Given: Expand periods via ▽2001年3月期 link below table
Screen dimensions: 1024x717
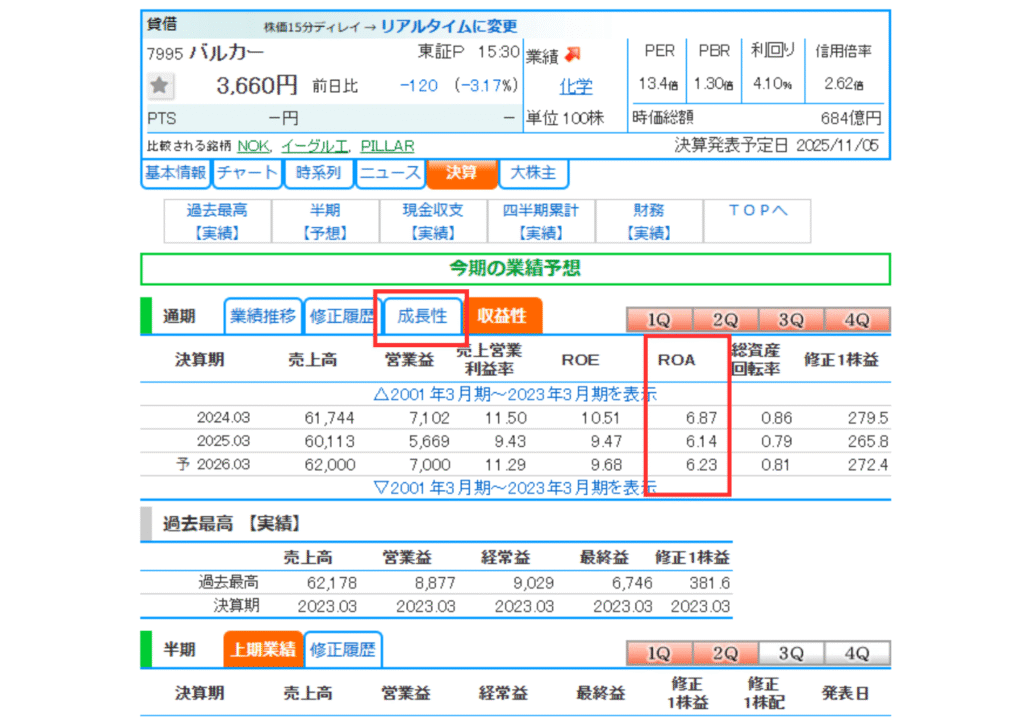Looking at the screenshot, I should (515, 487).
